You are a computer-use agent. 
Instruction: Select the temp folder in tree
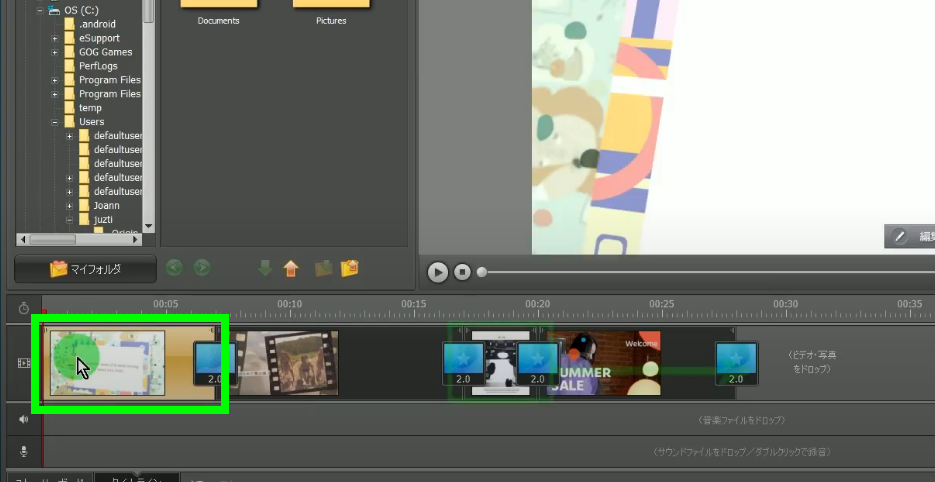pos(90,108)
